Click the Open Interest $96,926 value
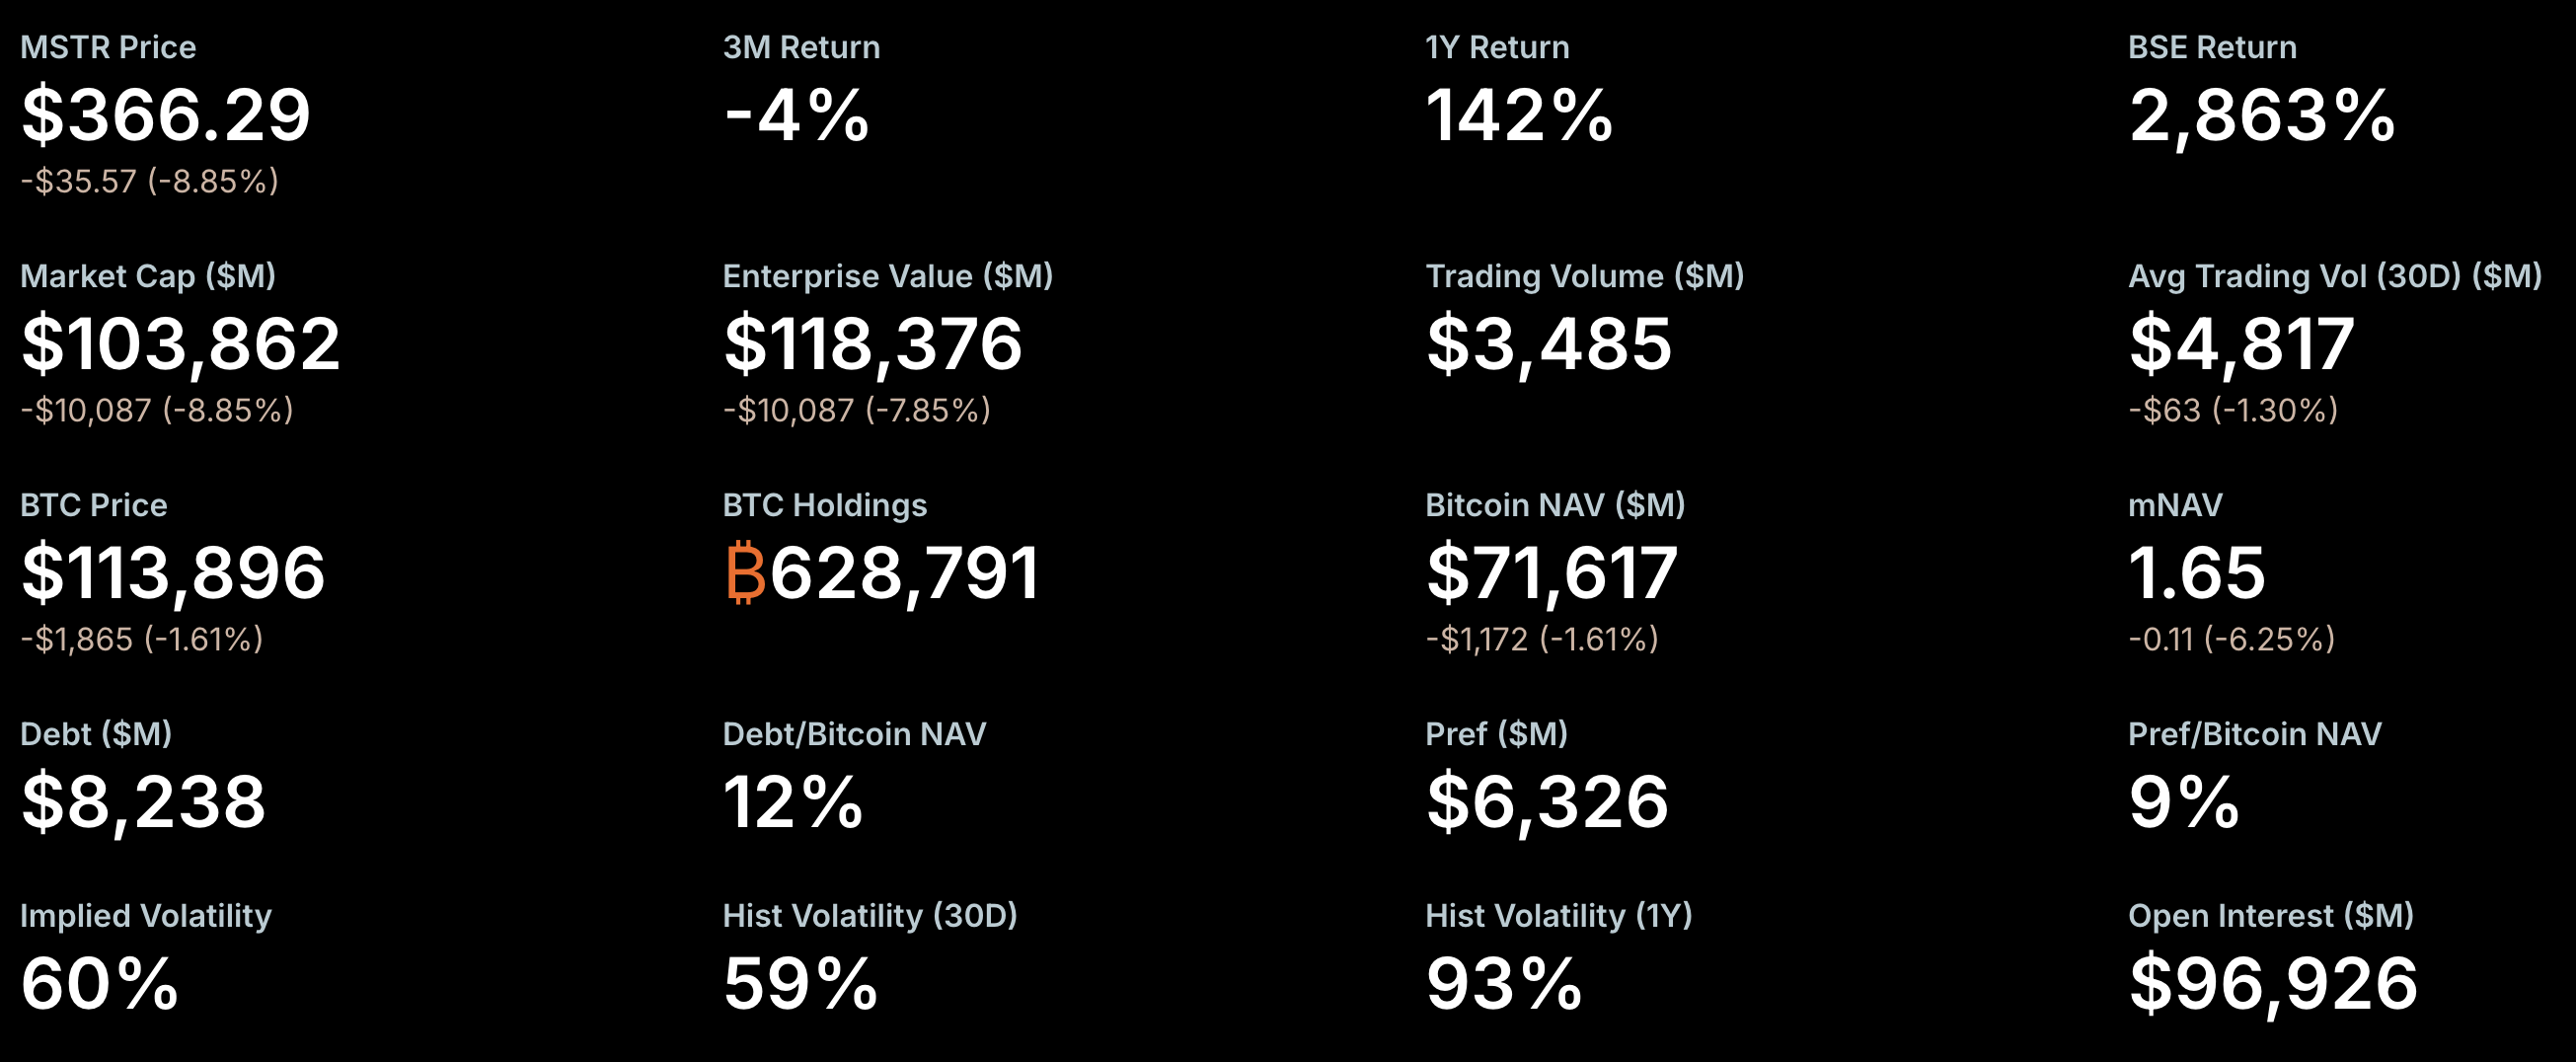The width and height of the screenshot is (2576, 1062). (x=2273, y=984)
